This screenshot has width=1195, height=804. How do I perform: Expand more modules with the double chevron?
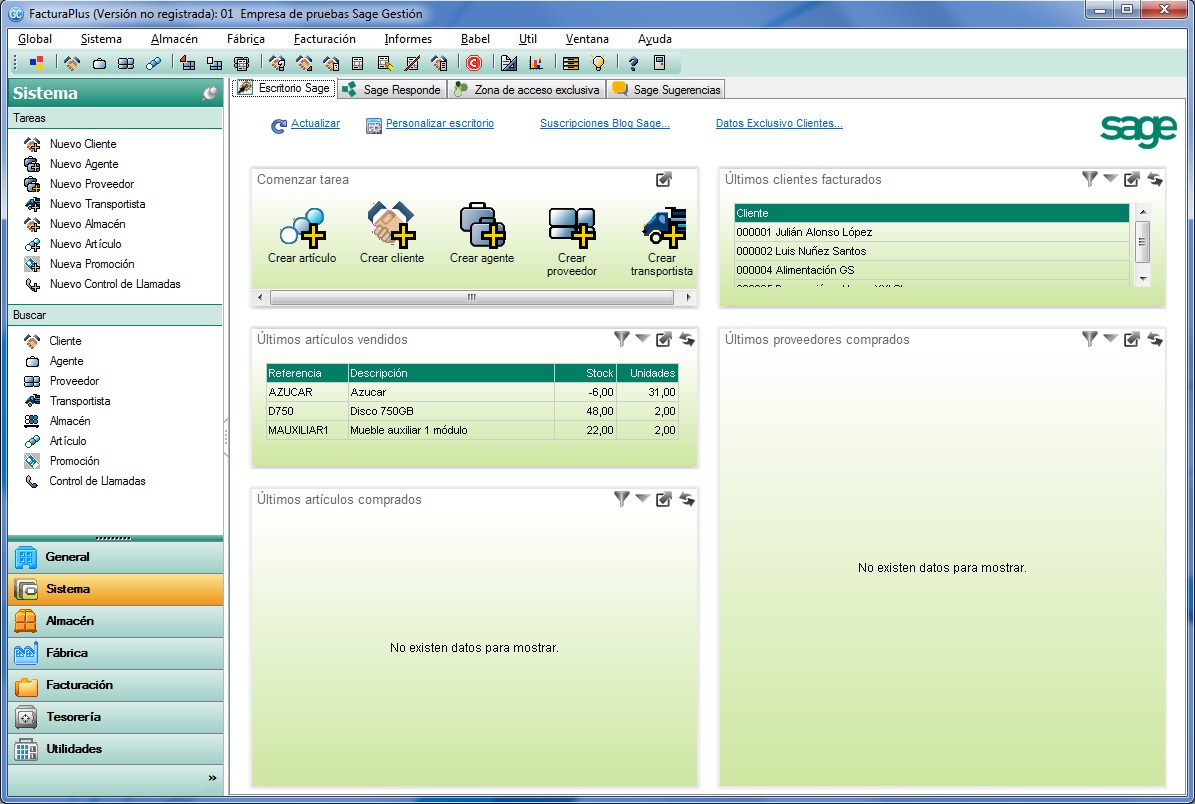click(x=212, y=778)
